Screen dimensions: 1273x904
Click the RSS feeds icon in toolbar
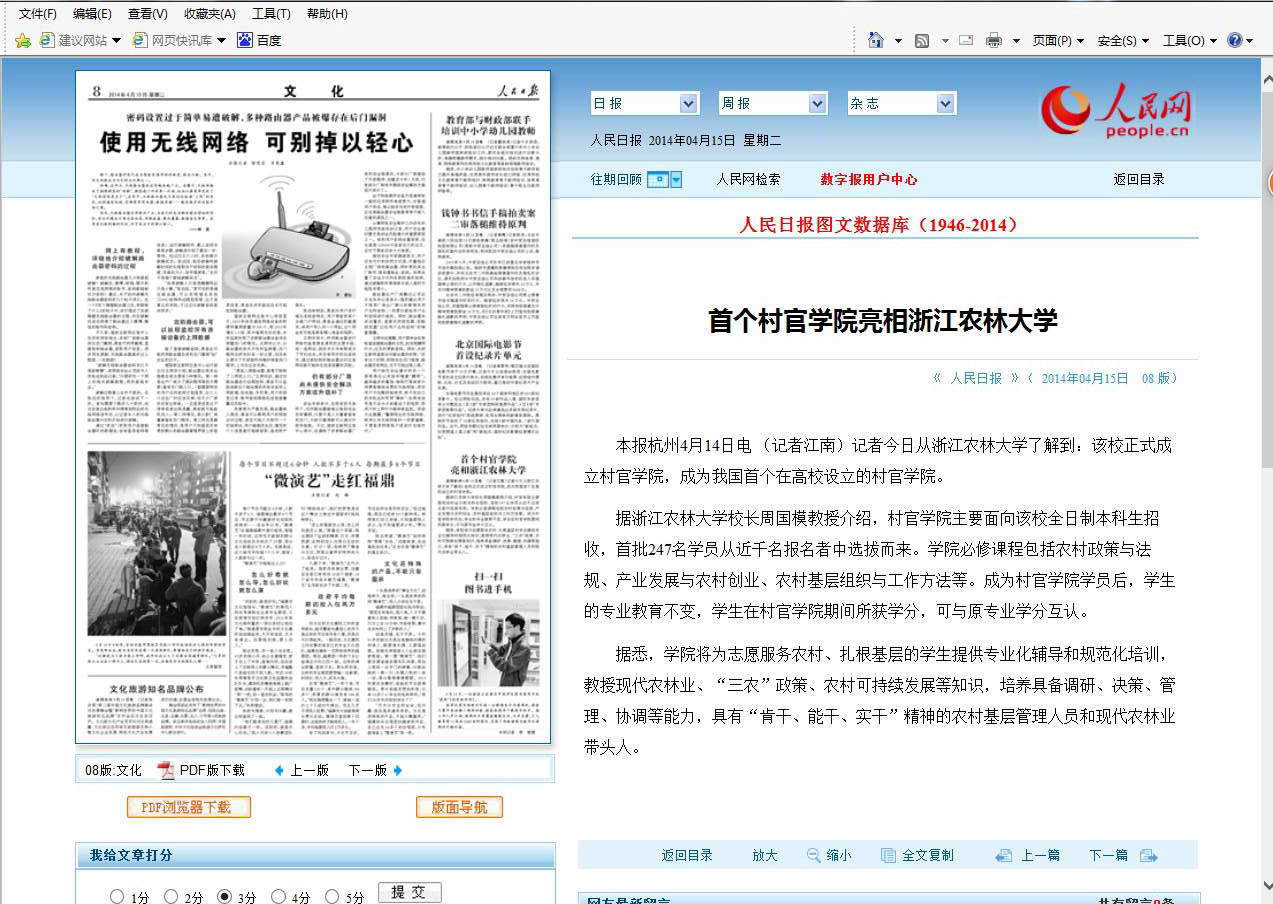(922, 41)
